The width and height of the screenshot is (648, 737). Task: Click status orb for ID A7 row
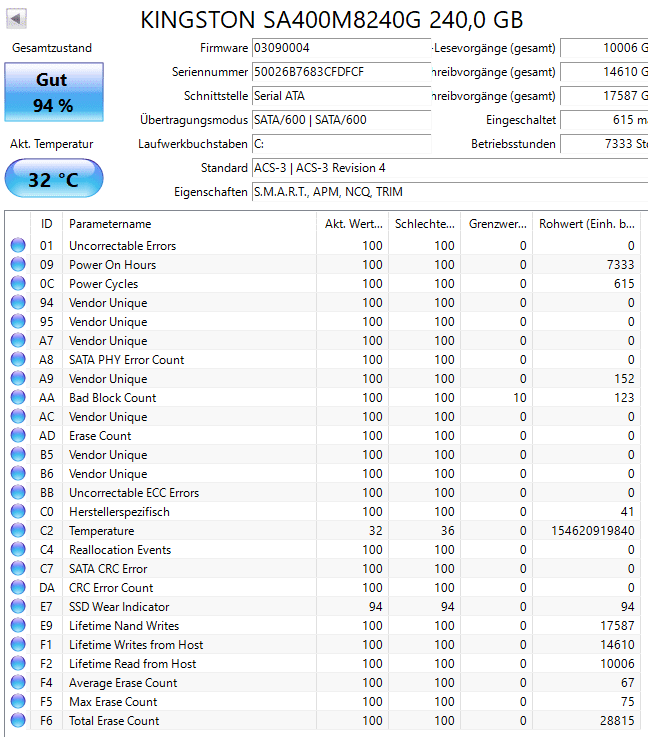click(x=18, y=340)
